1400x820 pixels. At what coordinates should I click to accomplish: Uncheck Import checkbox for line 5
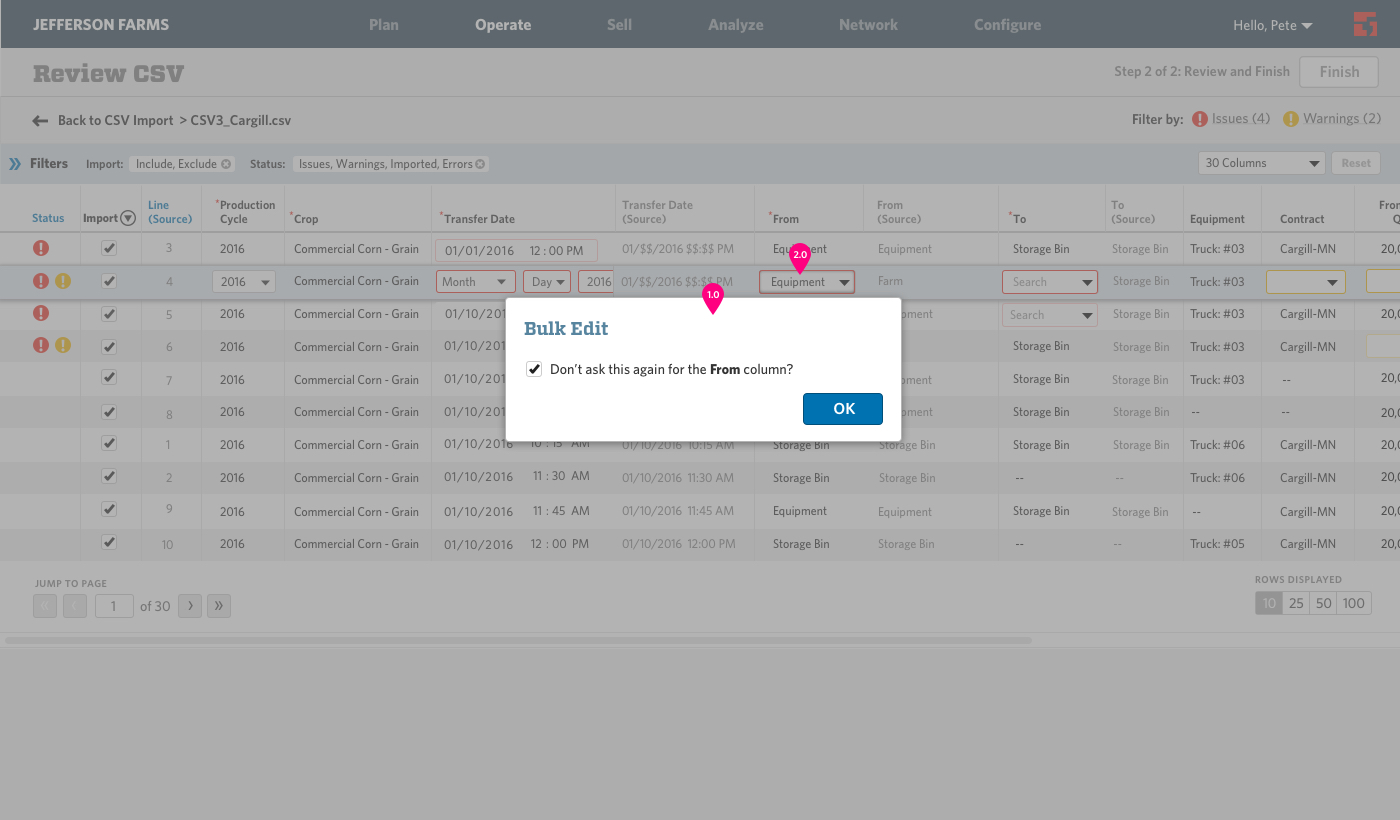tap(110, 314)
